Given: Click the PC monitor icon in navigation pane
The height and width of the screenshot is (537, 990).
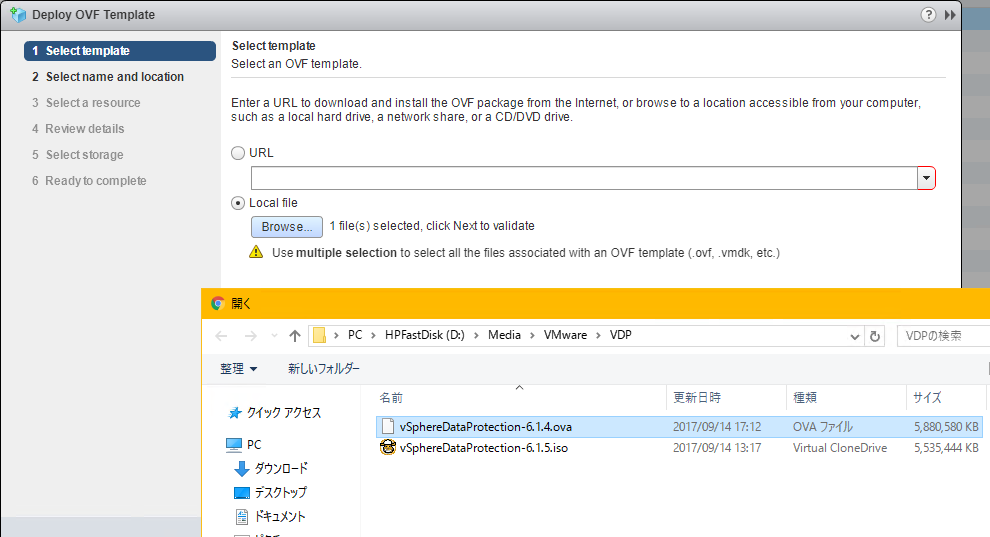Looking at the screenshot, I should click(x=234, y=445).
